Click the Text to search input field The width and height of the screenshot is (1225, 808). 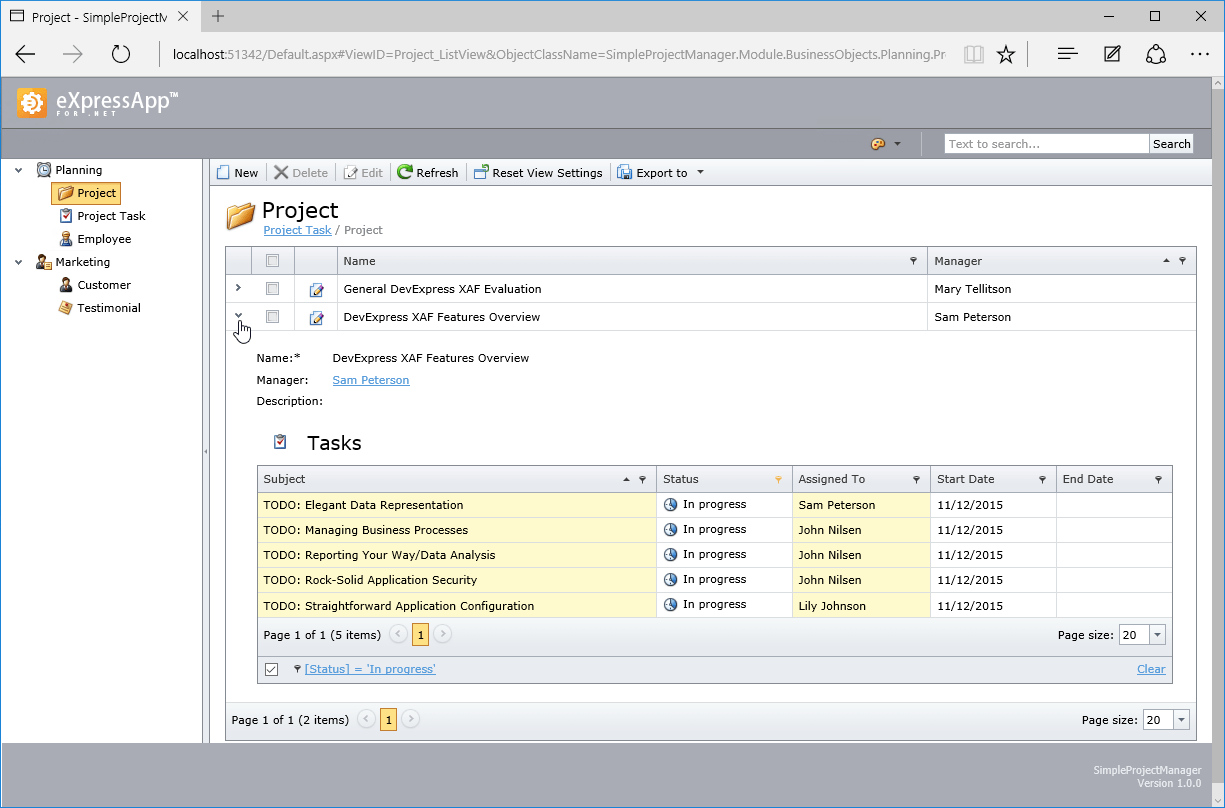pyautogui.click(x=1045, y=144)
